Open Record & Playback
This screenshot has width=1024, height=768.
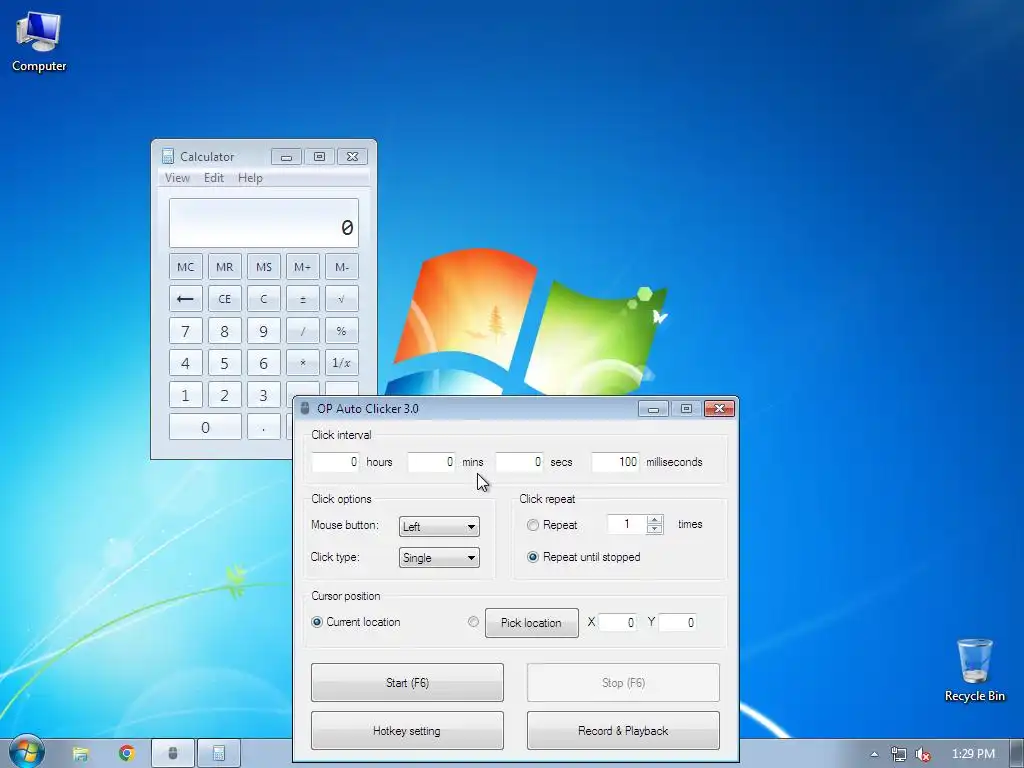pyautogui.click(x=623, y=731)
